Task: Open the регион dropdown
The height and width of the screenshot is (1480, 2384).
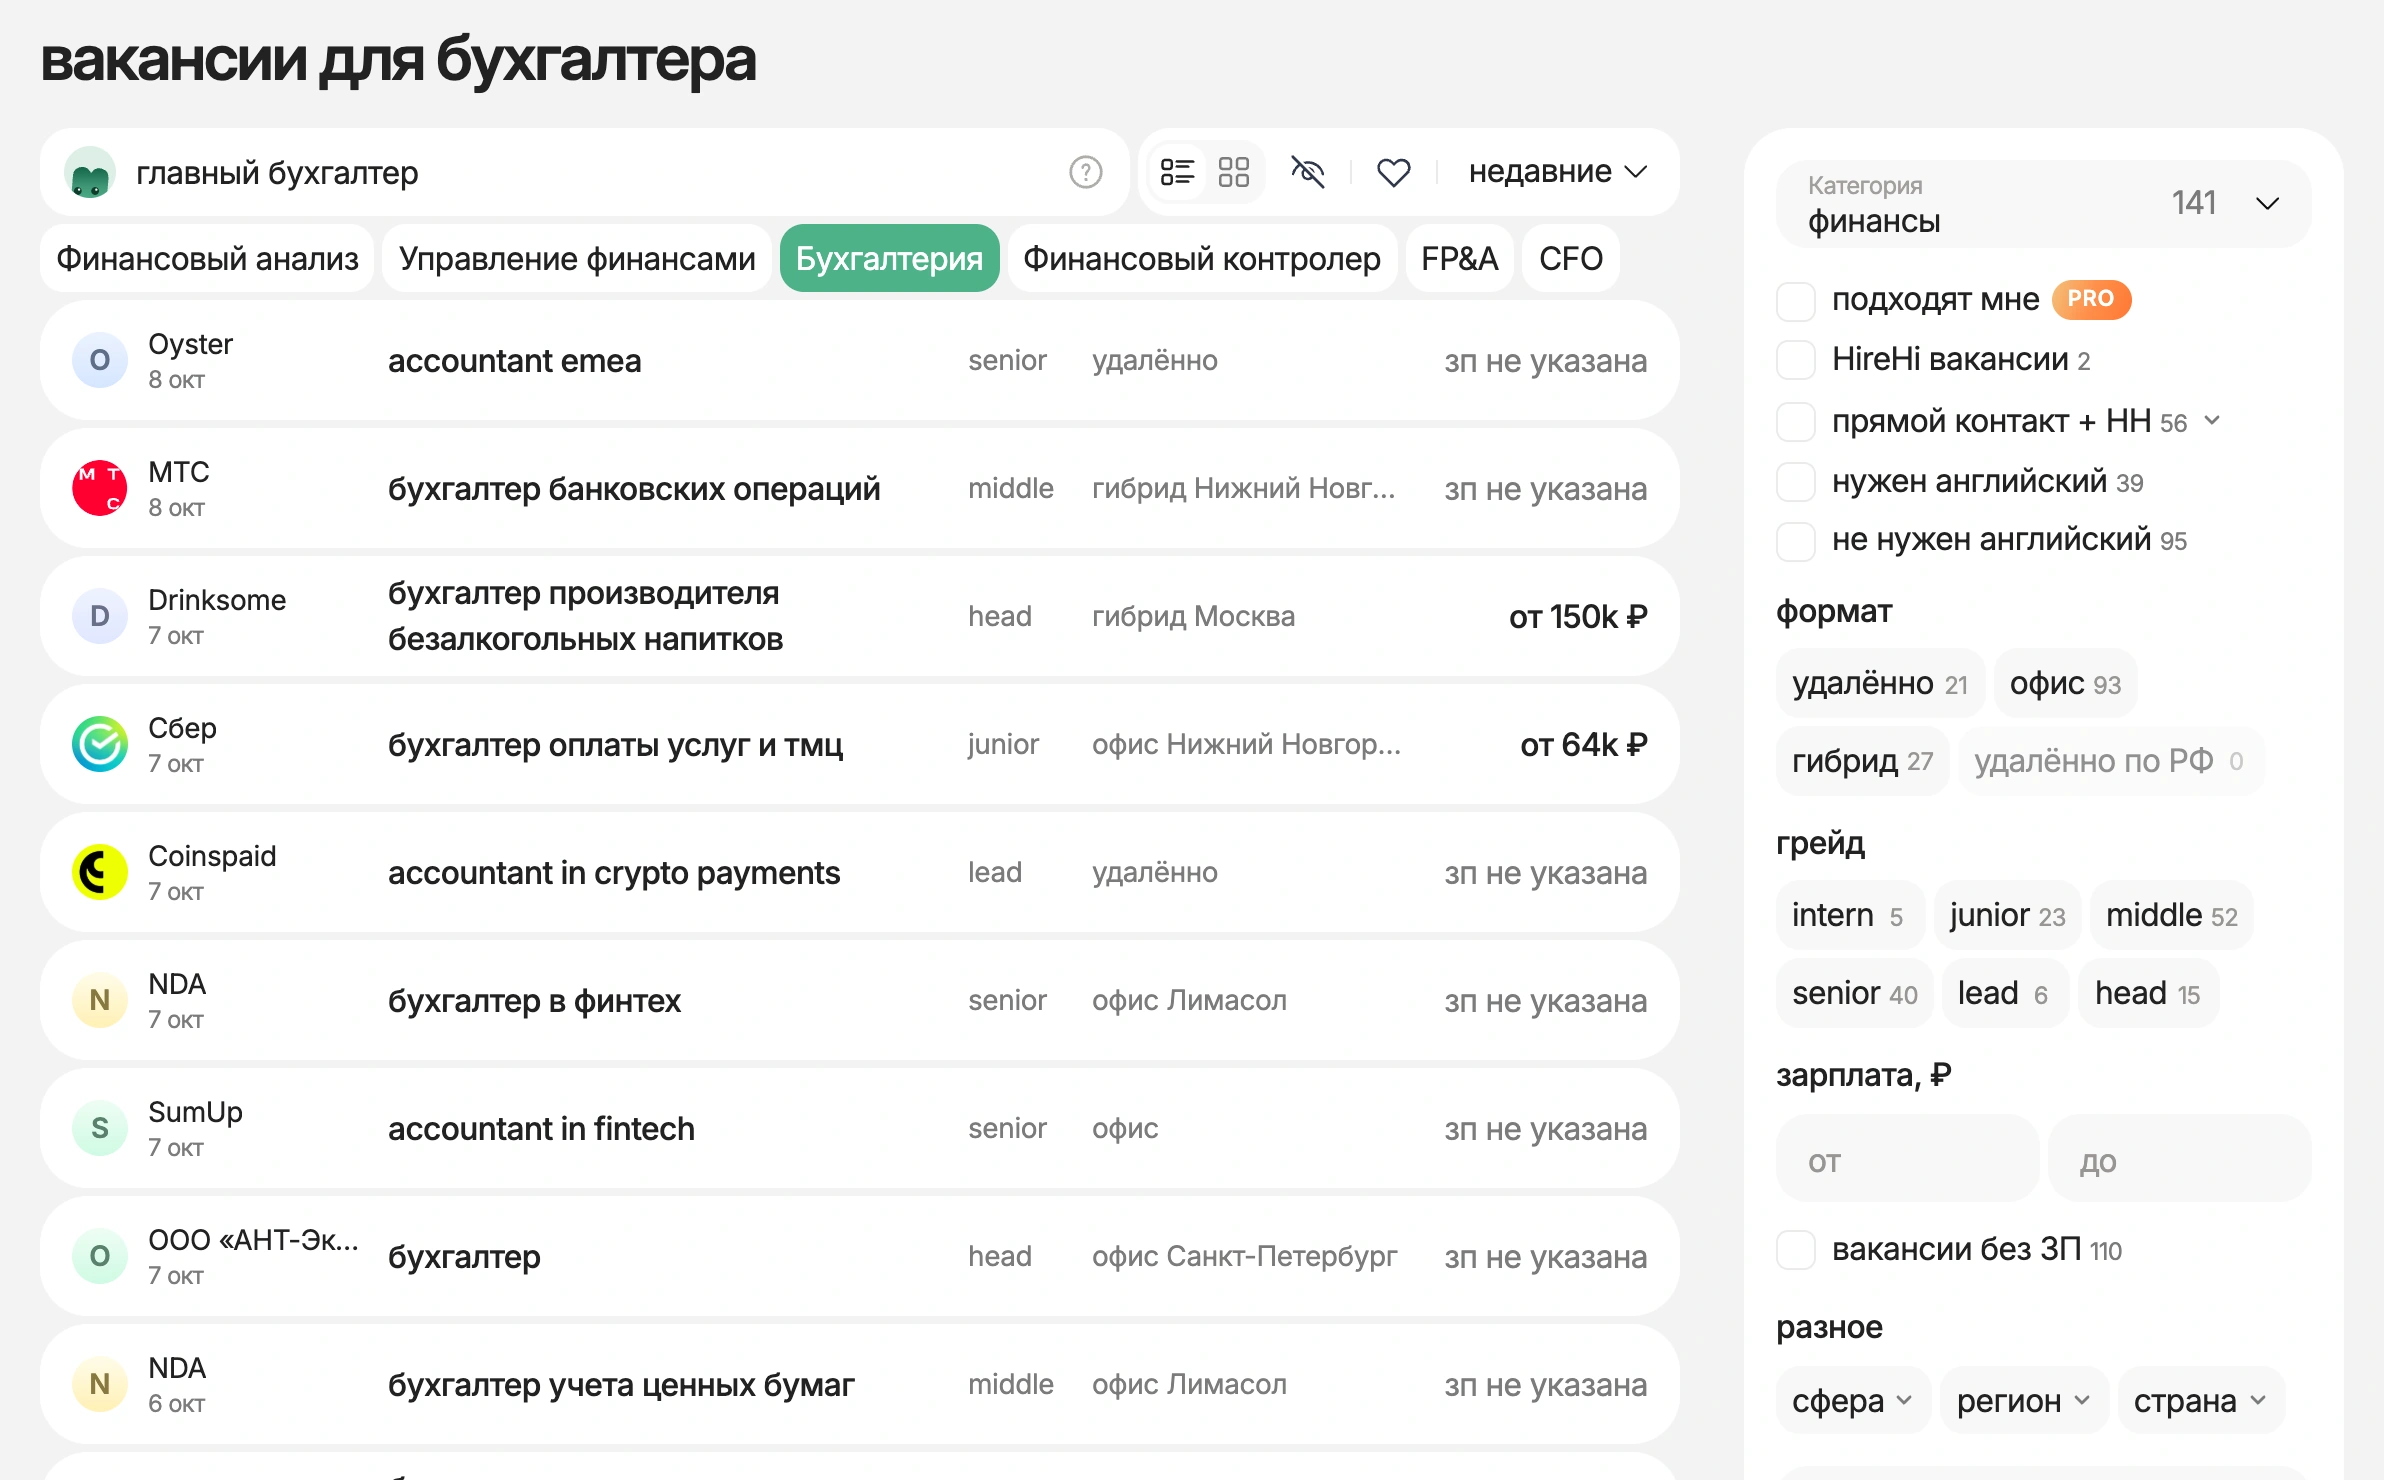Action: pos(2024,1400)
